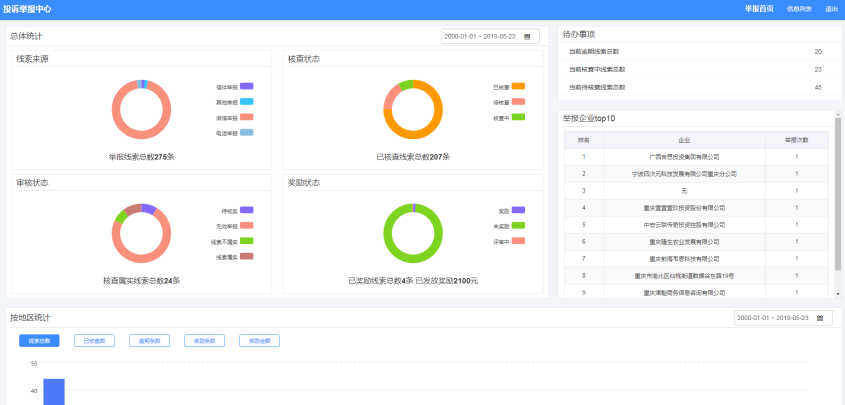
Task: Toggle 未奖励 green legend in 奖励状态
Action: pos(518,226)
